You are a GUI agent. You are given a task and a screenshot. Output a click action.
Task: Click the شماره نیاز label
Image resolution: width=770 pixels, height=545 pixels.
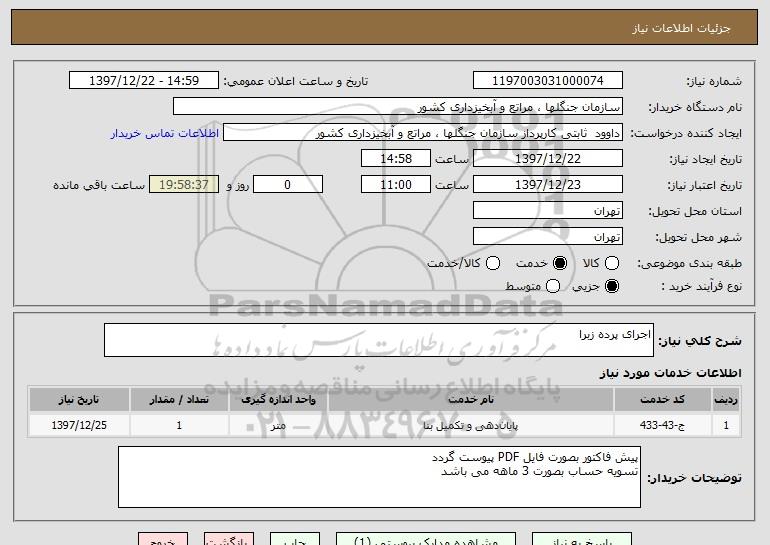714,81
